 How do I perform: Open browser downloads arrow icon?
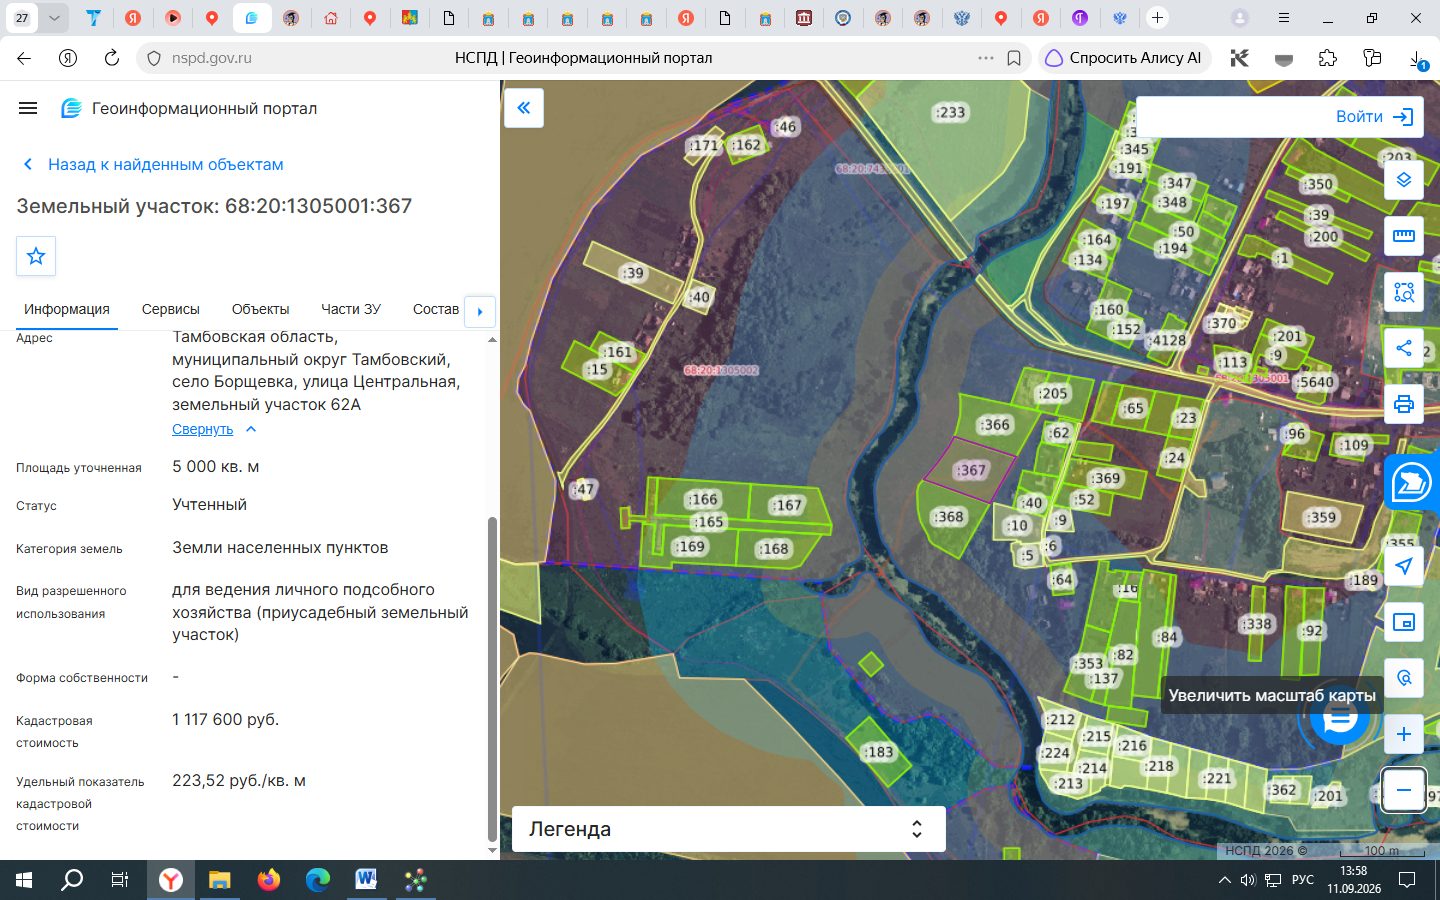[1418, 60]
